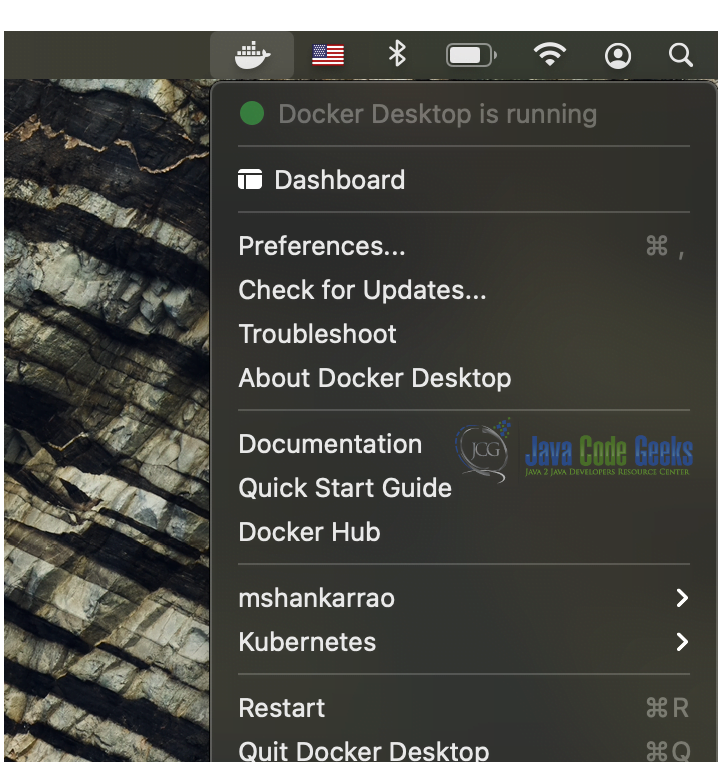This screenshot has width=718, height=762.
Task: Open the US flag input source menu
Action: click(x=328, y=55)
